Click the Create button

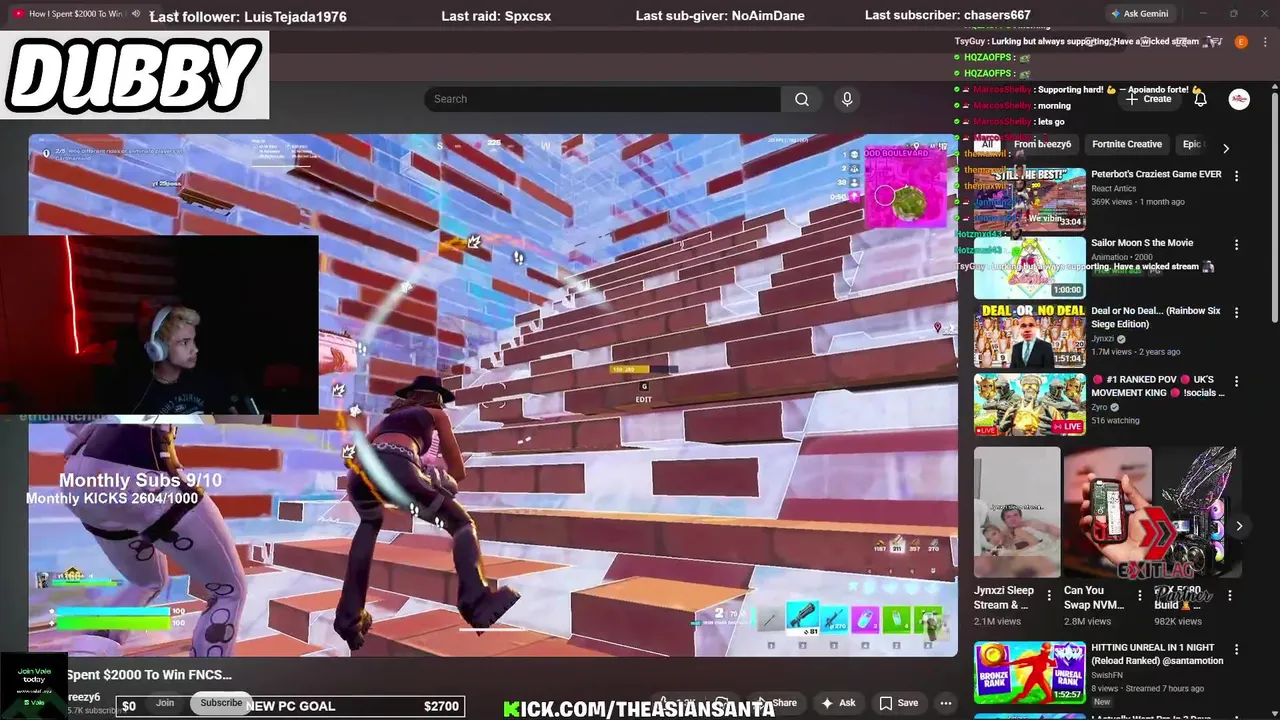click(x=1148, y=99)
